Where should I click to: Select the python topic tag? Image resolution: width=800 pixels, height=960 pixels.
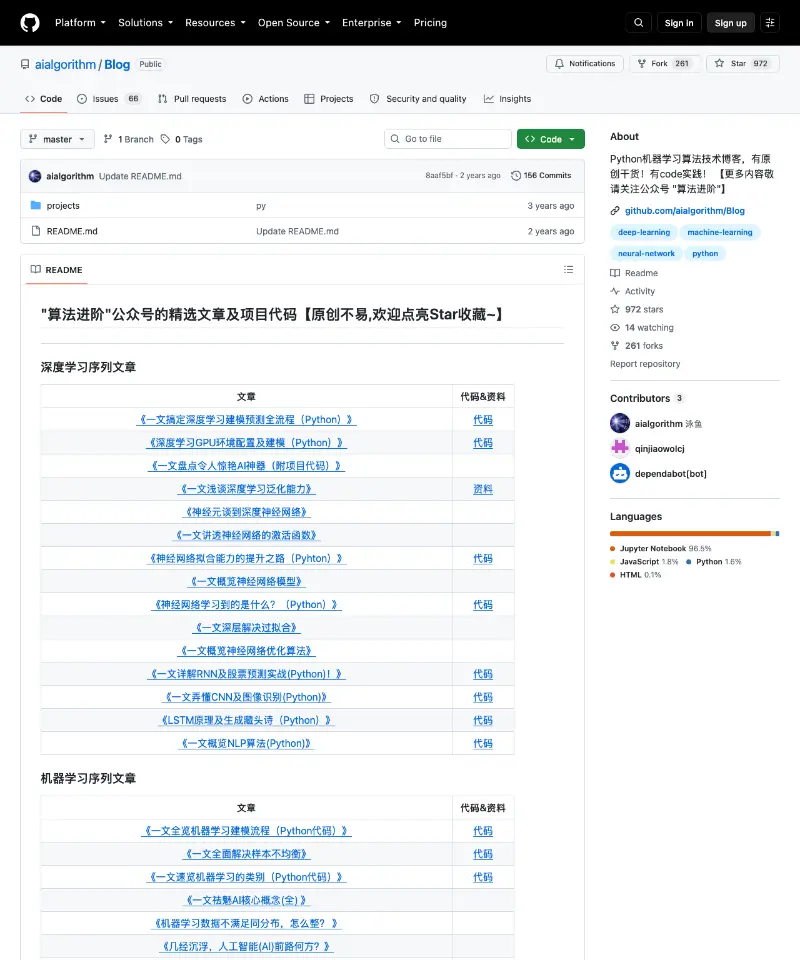tap(705, 253)
